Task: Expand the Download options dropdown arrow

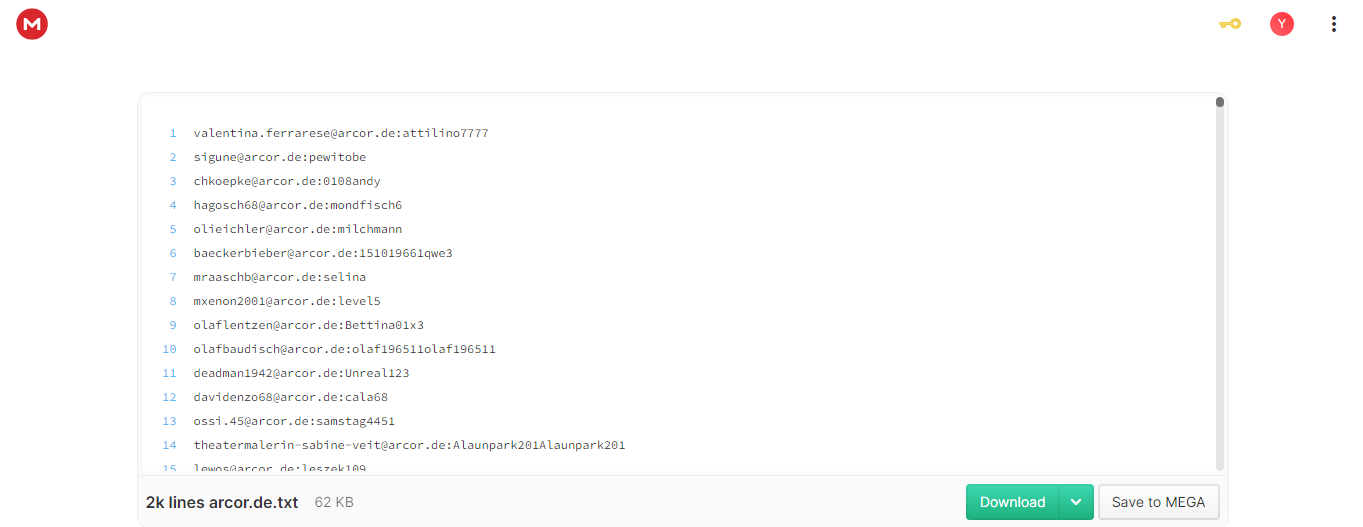Action: click(1075, 502)
